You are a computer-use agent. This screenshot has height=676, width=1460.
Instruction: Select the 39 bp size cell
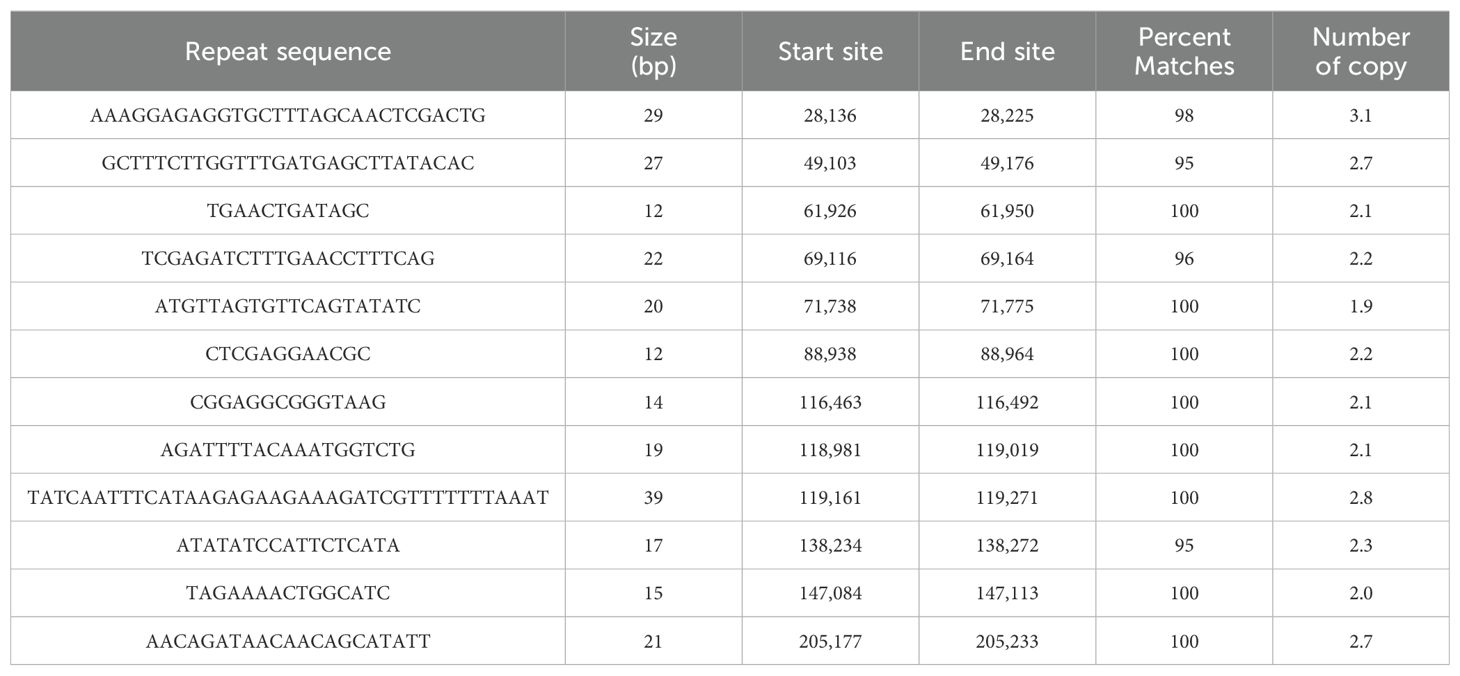pyautogui.click(x=653, y=498)
